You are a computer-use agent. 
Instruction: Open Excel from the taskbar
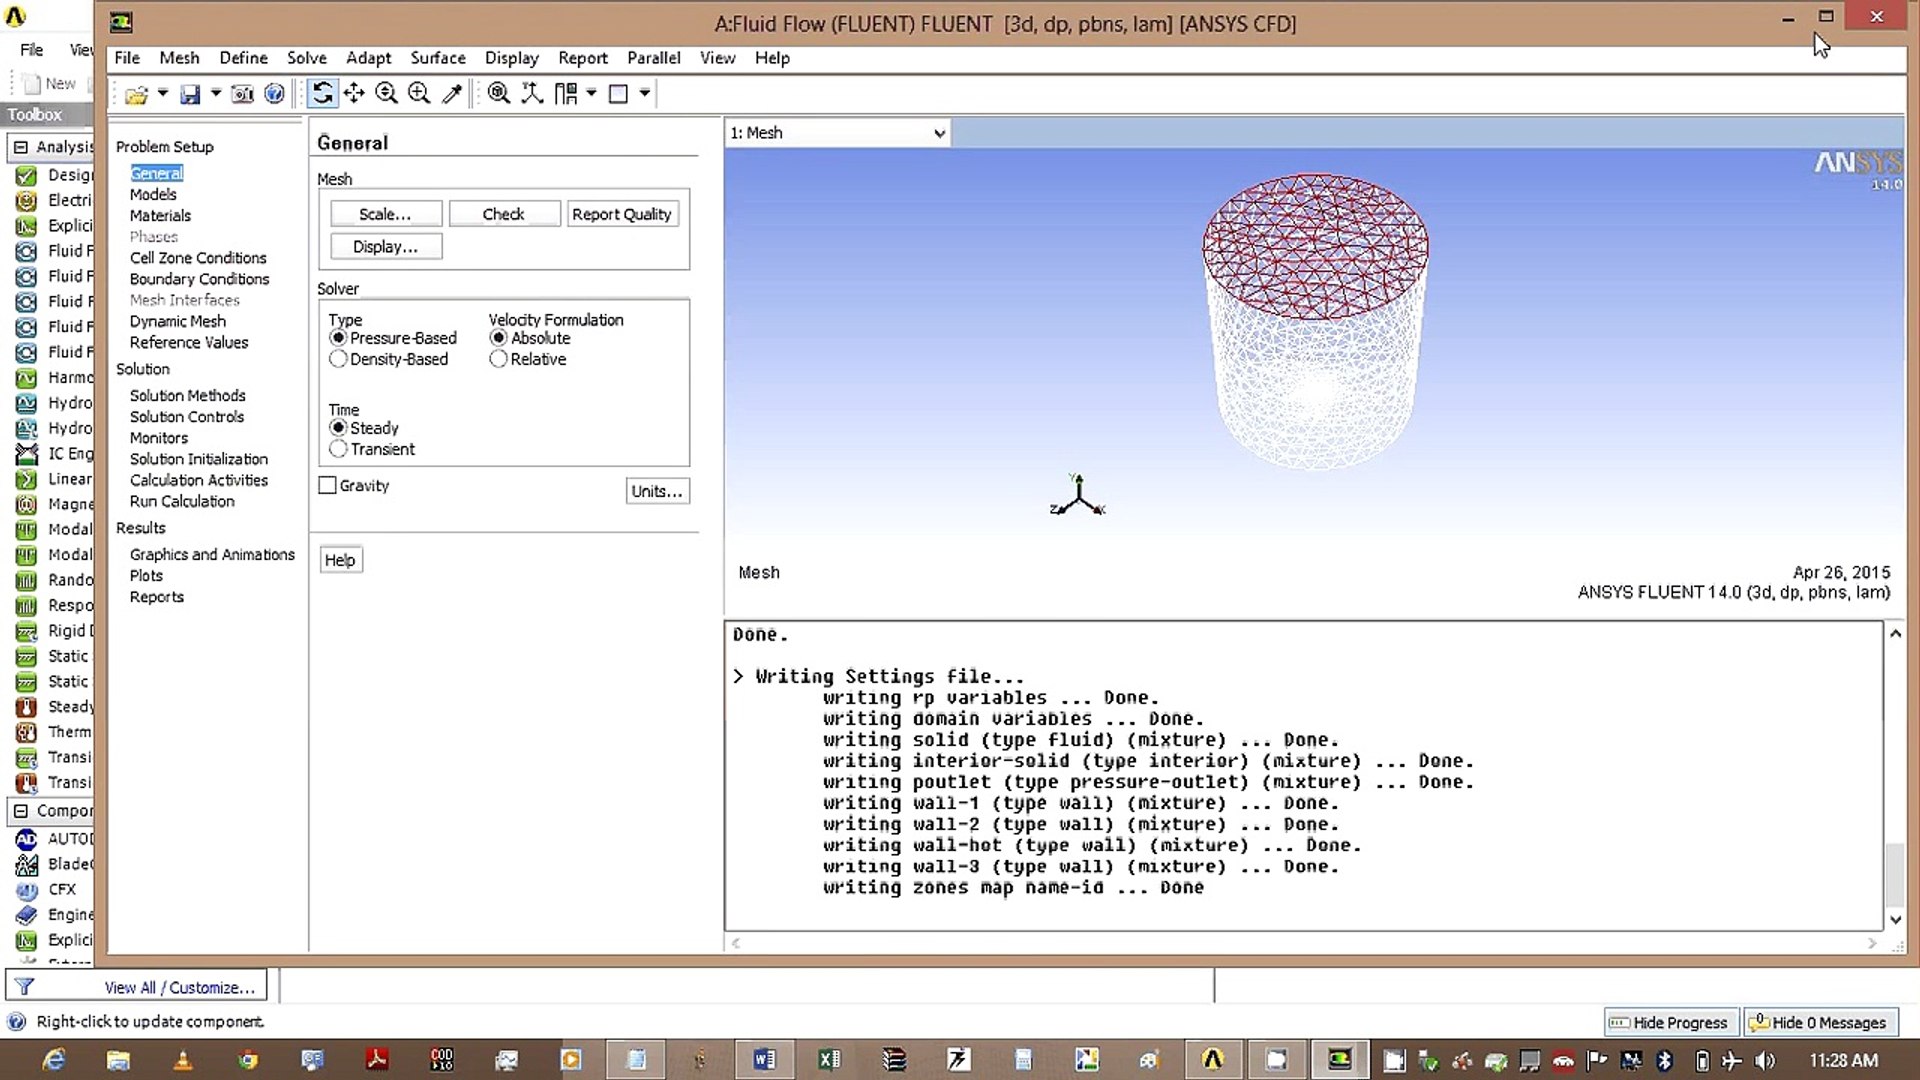point(829,1060)
